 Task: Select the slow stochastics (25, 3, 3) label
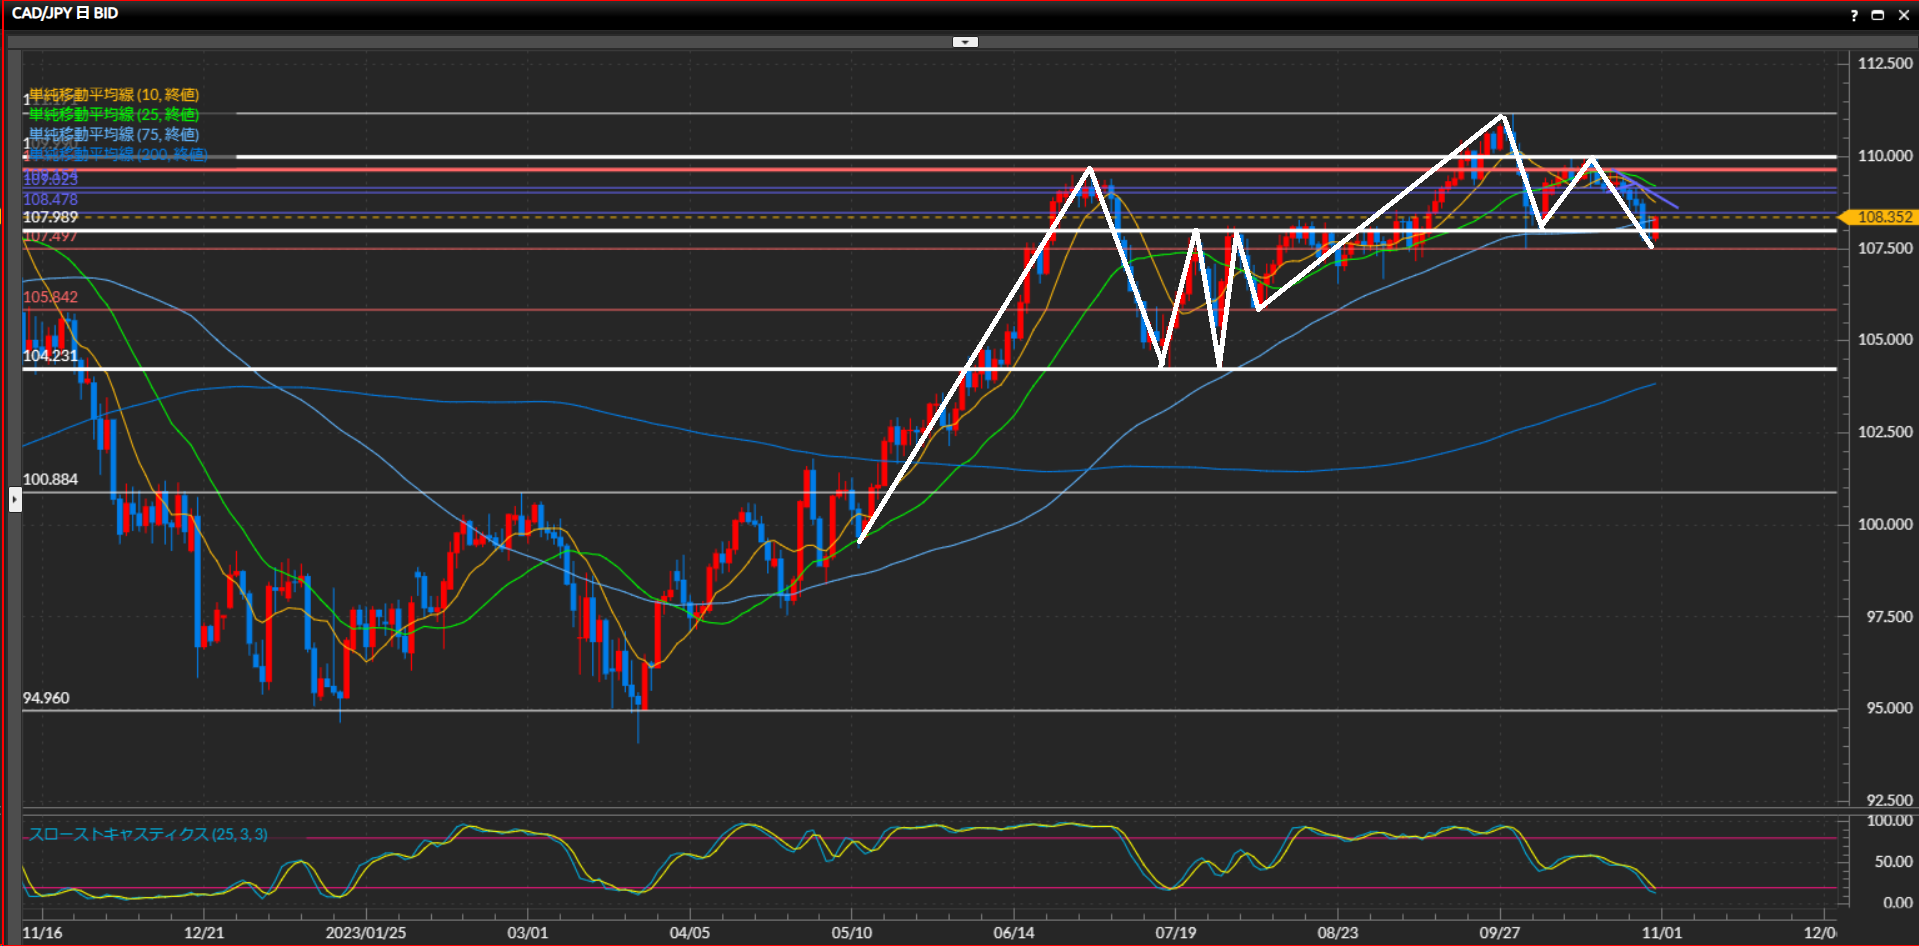click(148, 834)
